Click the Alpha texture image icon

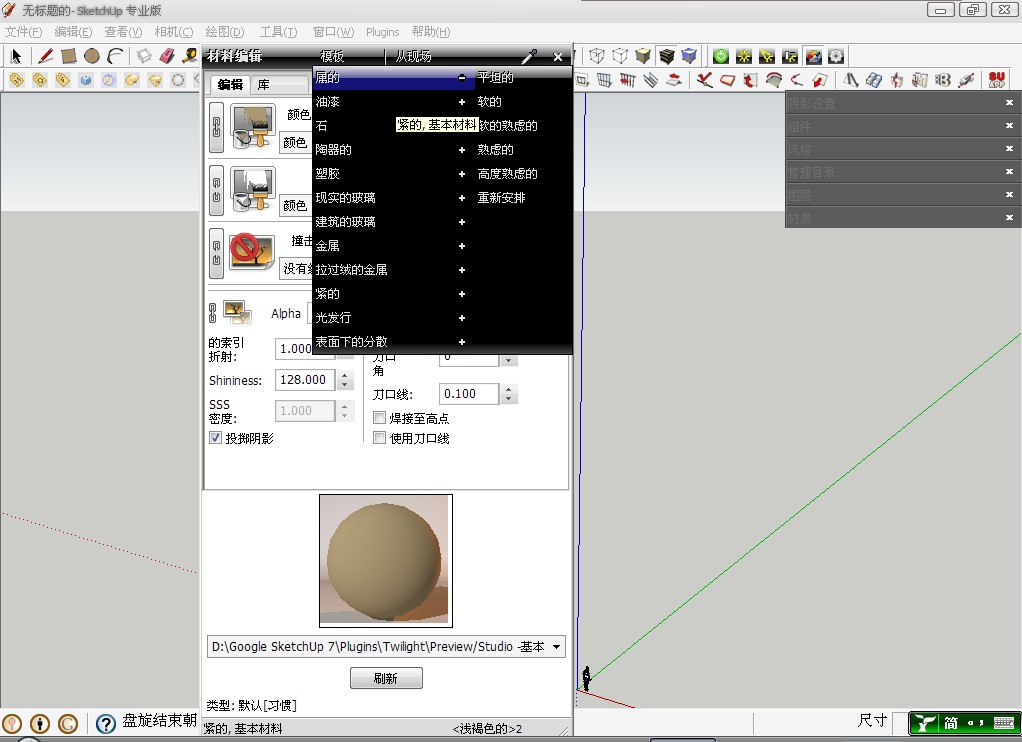[237, 313]
